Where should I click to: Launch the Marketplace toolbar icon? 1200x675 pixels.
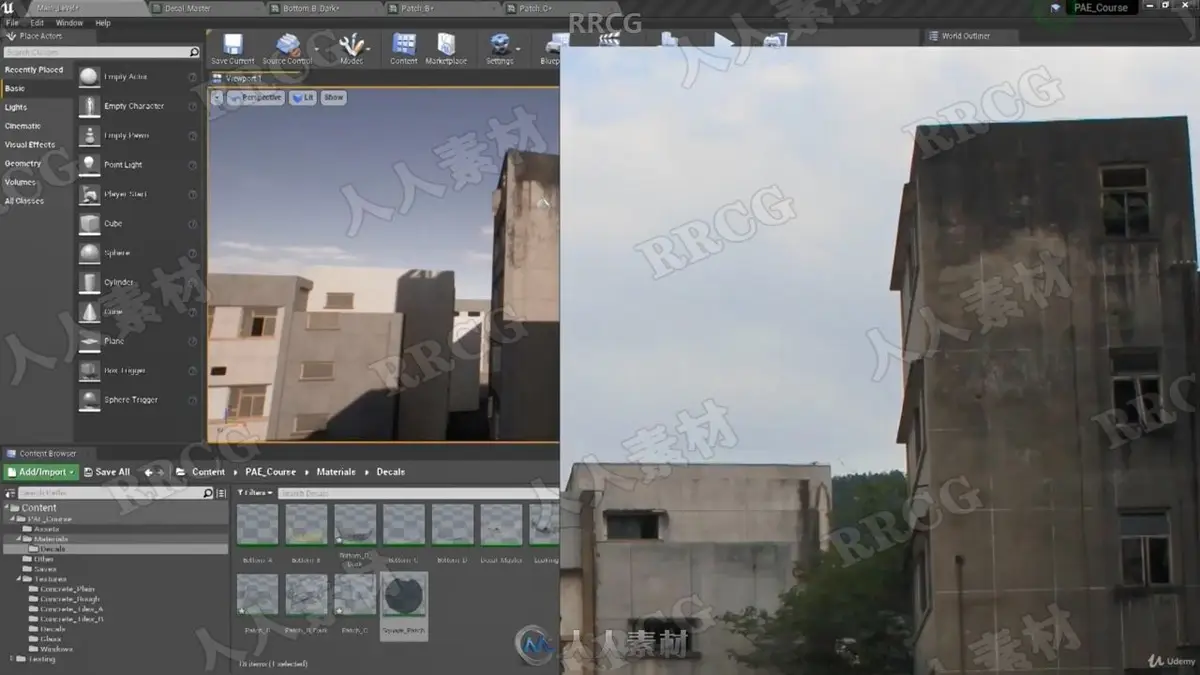[446, 45]
